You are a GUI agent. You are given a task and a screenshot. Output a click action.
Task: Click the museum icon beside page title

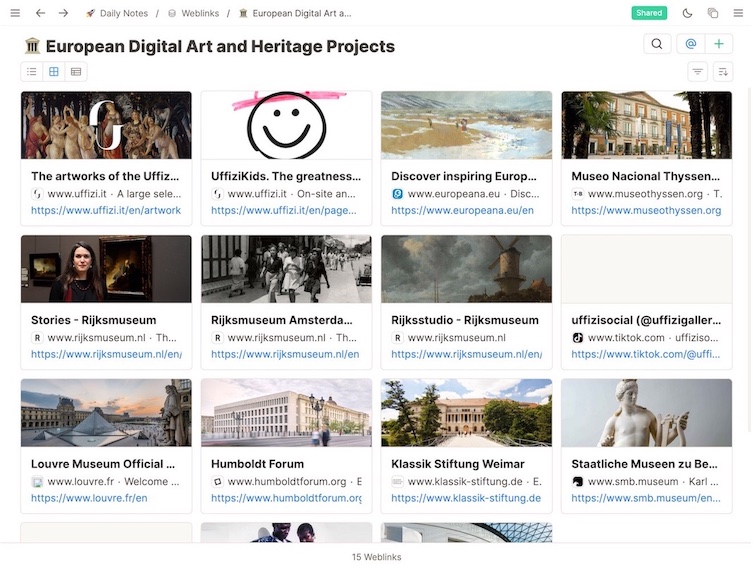32,46
